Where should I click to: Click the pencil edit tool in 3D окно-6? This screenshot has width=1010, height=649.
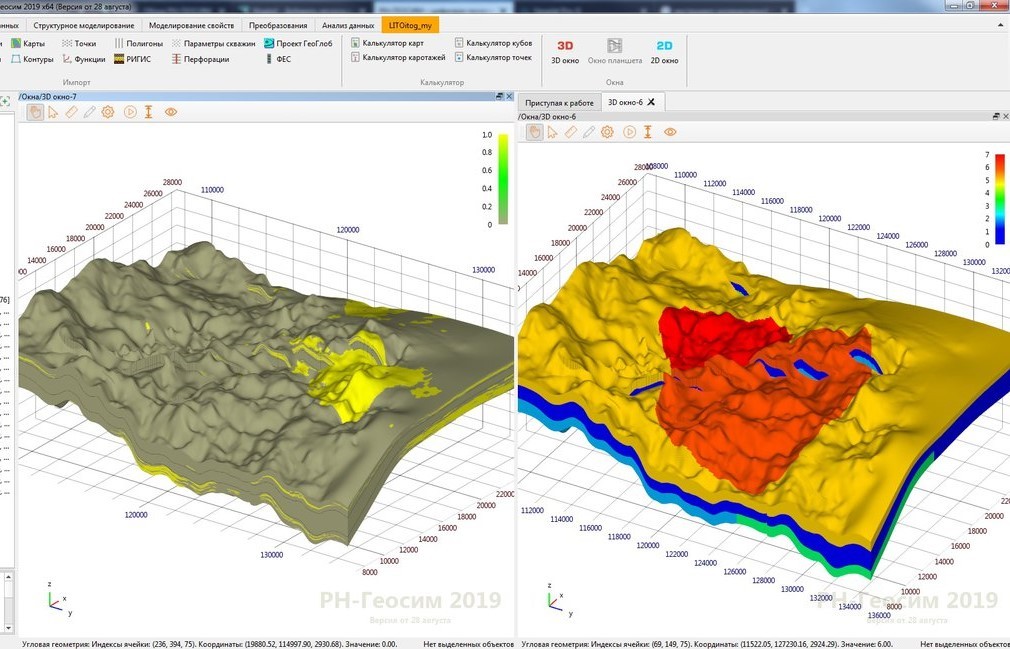click(x=589, y=132)
